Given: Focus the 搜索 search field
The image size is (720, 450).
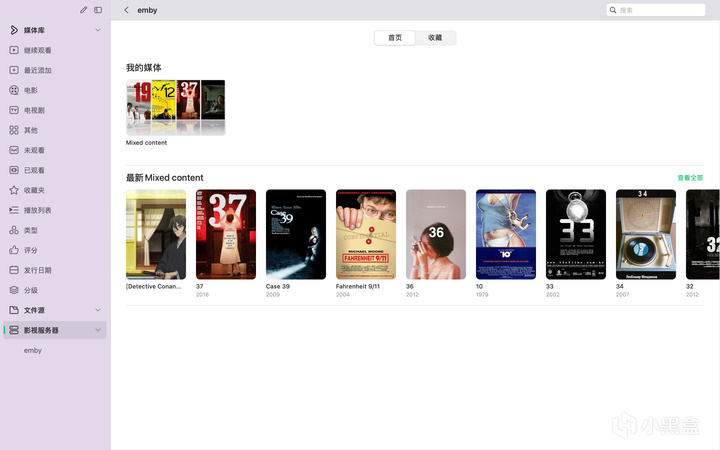Looking at the screenshot, I should point(656,10).
